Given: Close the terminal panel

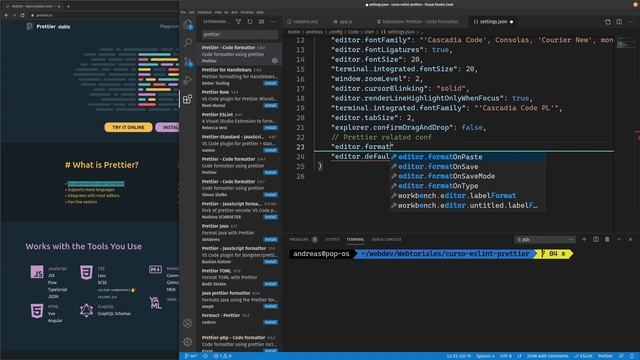Looking at the screenshot, I should tap(630, 240).
